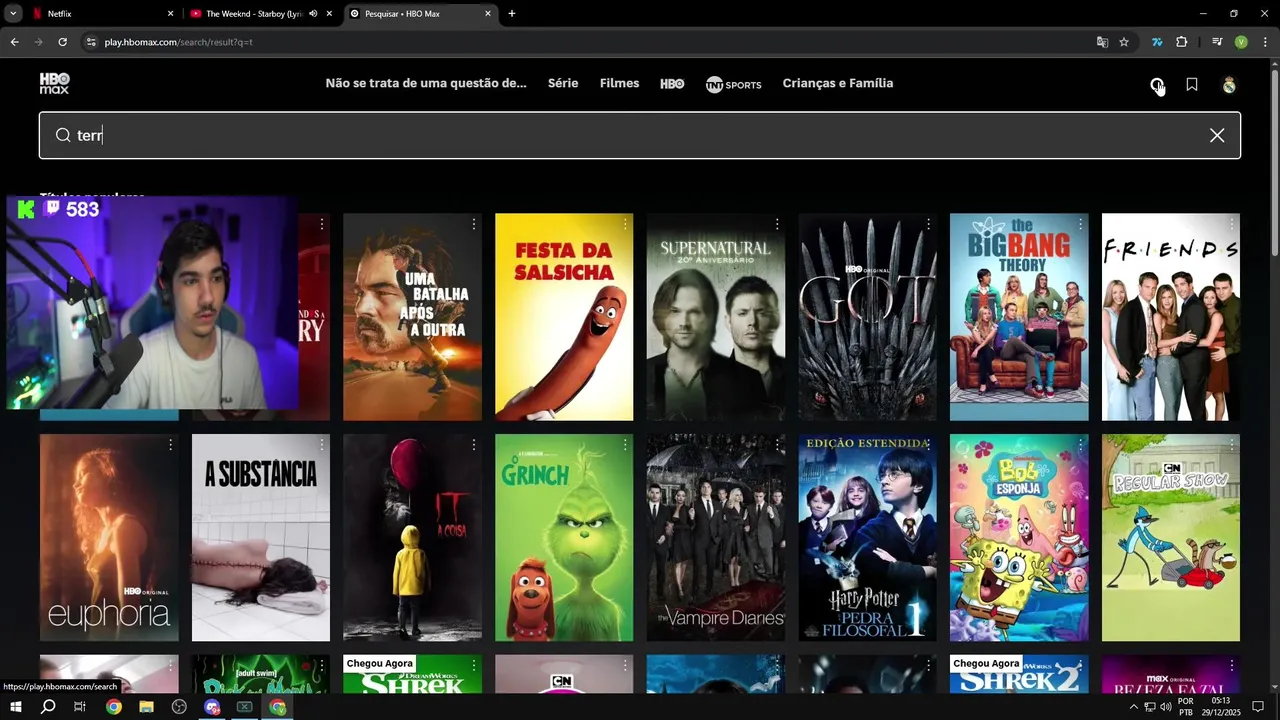This screenshot has height=720, width=1280.
Task: Bookmark this page with the star icon
Action: [1124, 42]
